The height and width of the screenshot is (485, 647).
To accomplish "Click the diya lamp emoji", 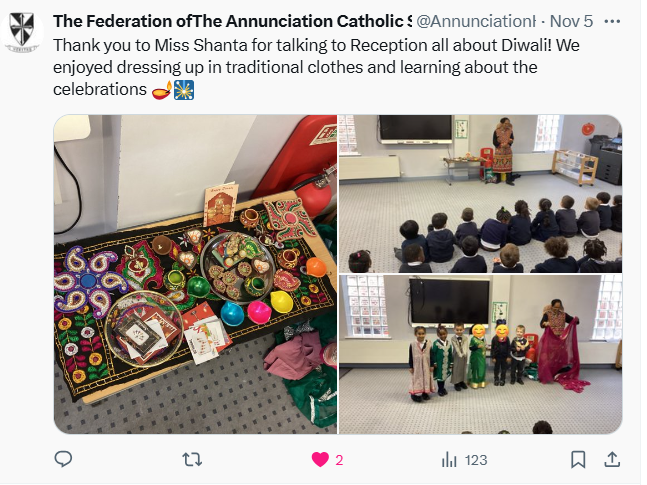I will click(162, 90).
